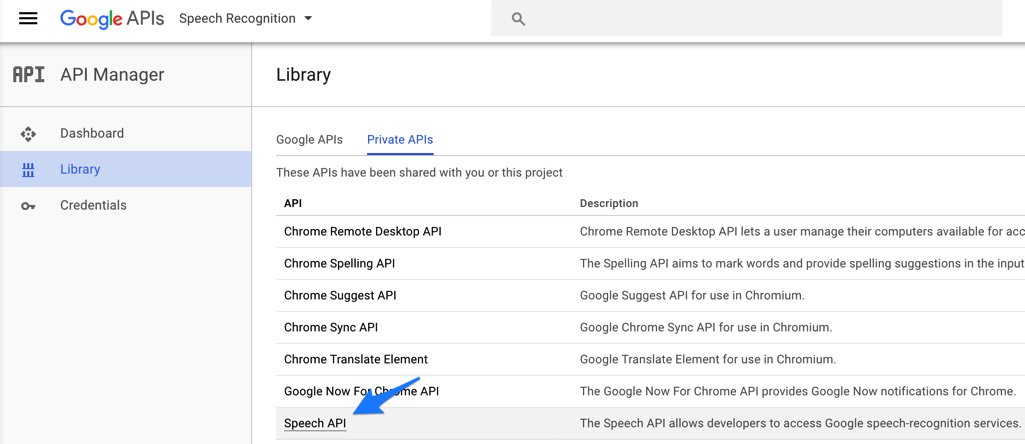Open Chrome Translate Element

pyautogui.click(x=356, y=360)
